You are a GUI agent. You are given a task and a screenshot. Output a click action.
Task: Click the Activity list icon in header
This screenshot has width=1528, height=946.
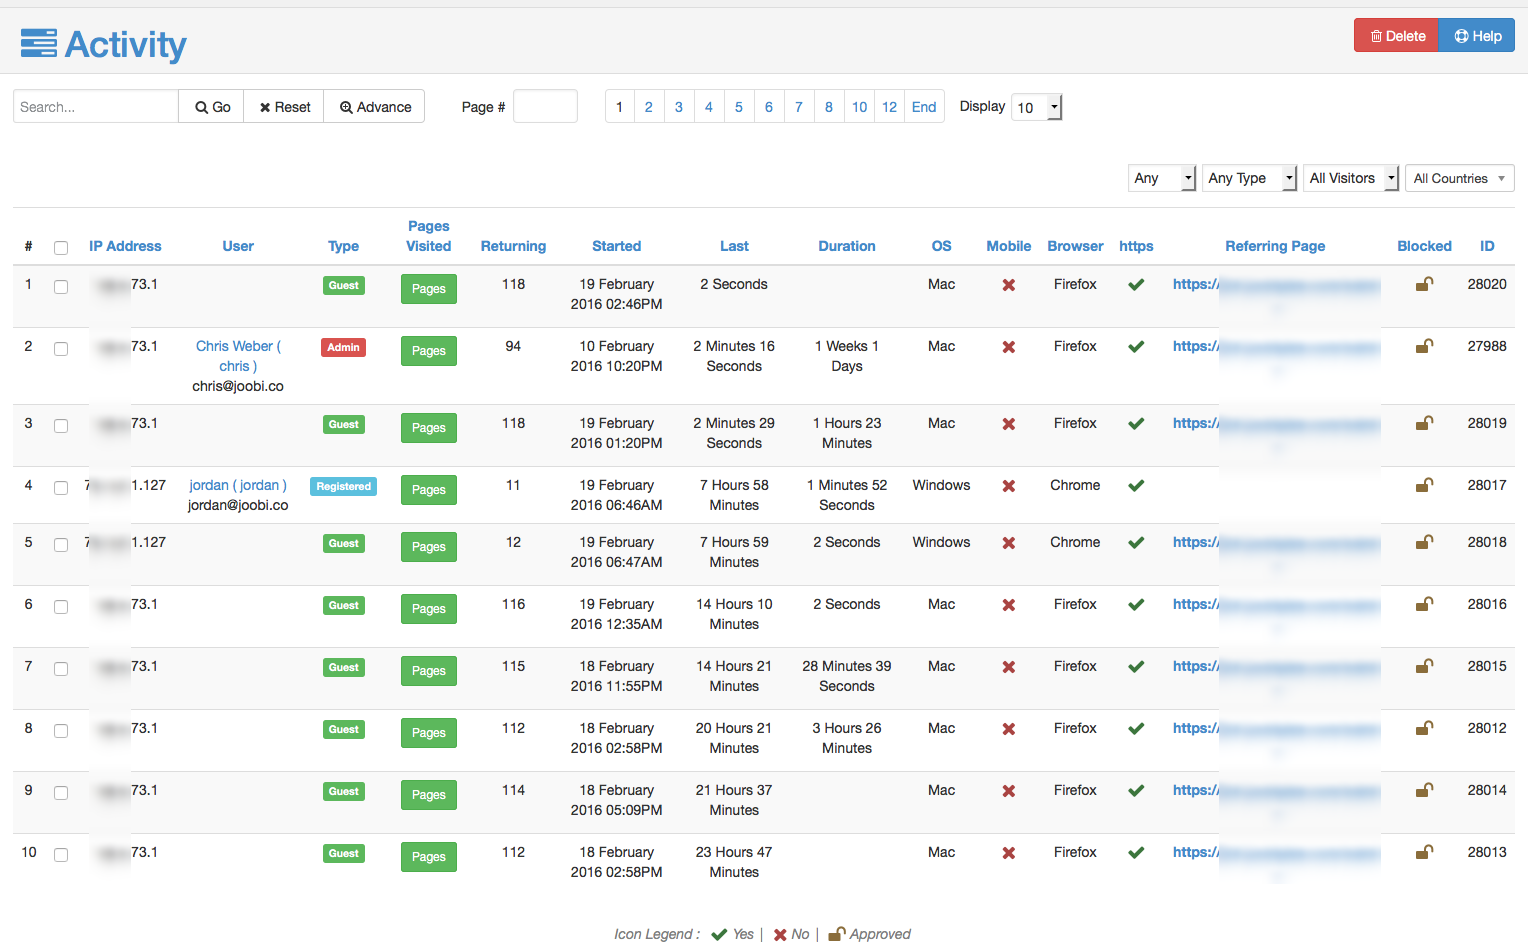[x=39, y=44]
